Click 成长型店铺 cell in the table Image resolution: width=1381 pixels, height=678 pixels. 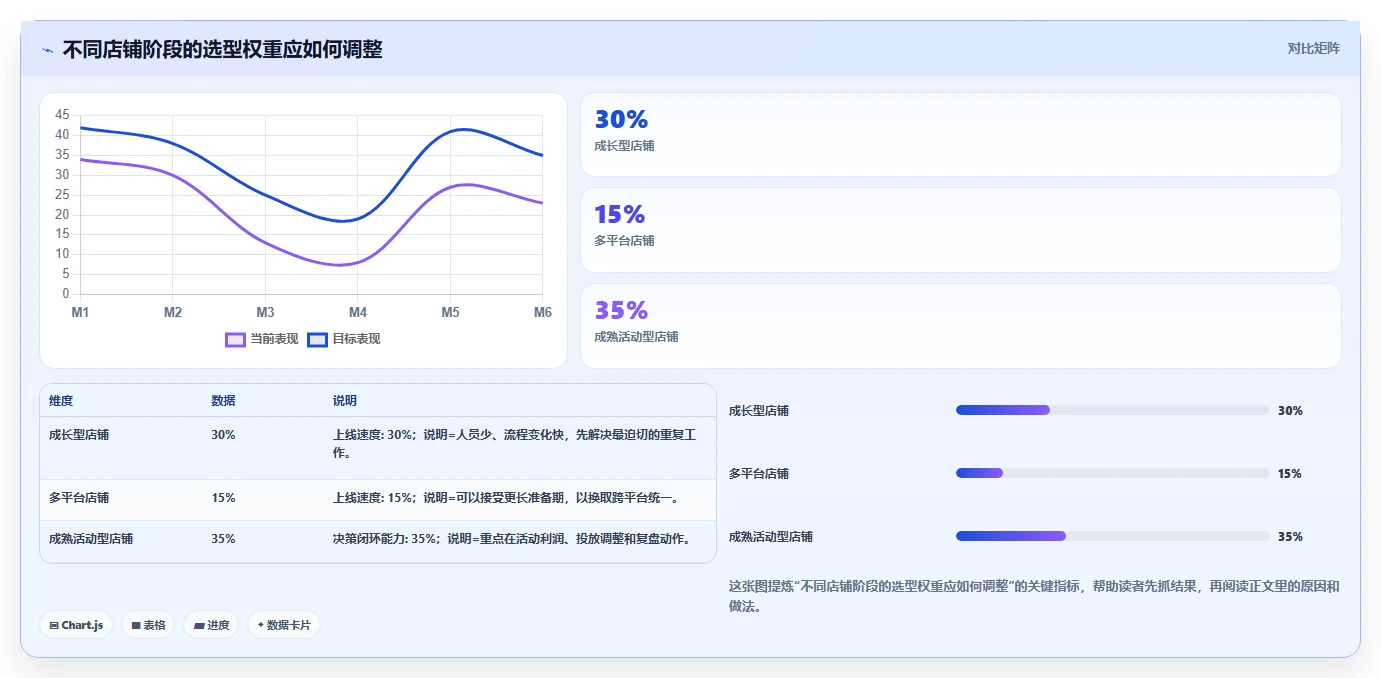[79, 435]
